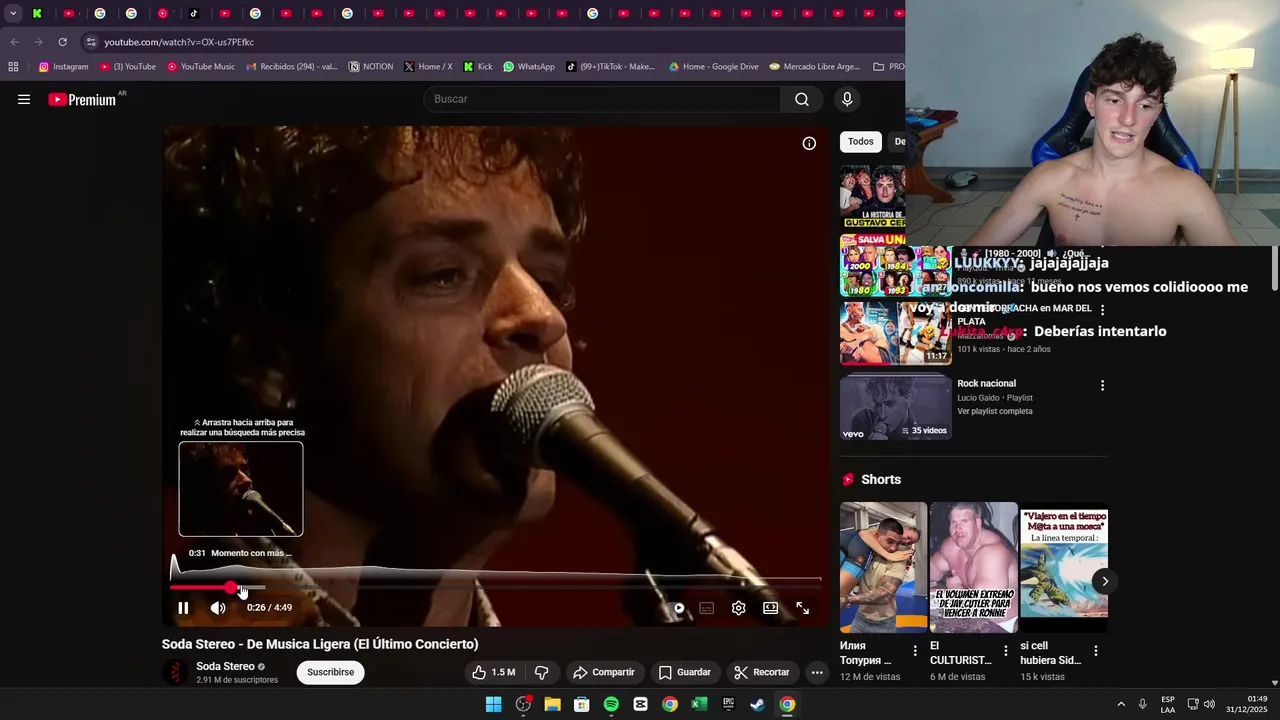Pause the video playback
The image size is (1280, 720).
(x=183, y=608)
